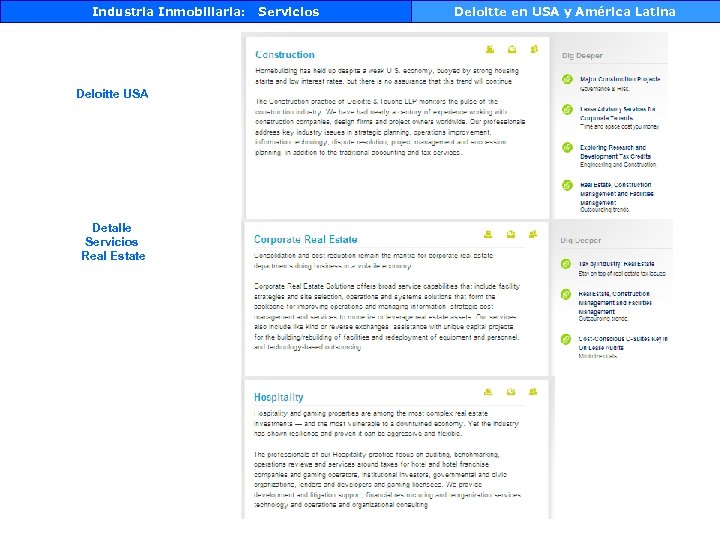This screenshot has width=720, height=540.
Task: Open the Hospitality section heading
Action: click(279, 397)
